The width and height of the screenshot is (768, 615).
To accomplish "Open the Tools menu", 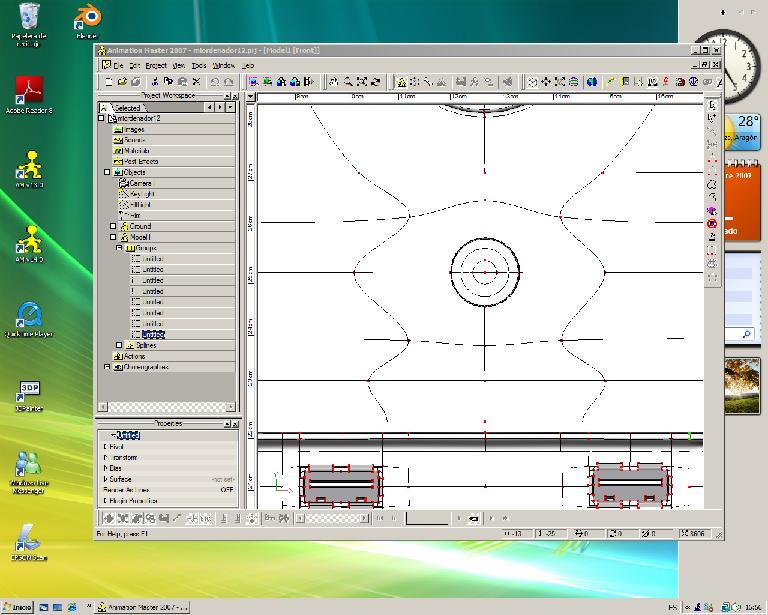I will (x=199, y=65).
